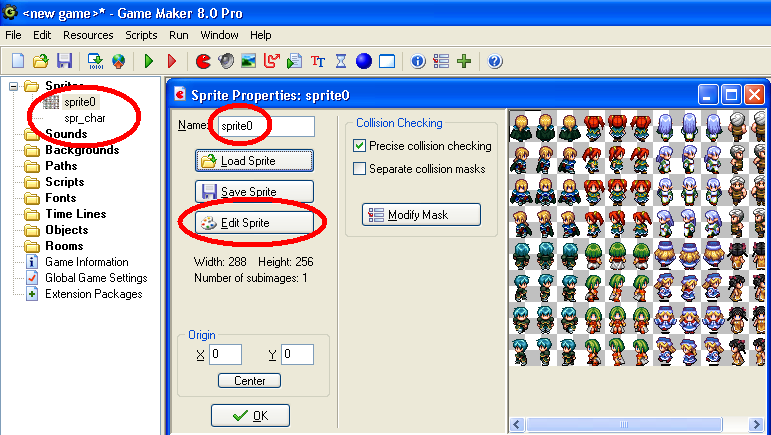This screenshot has height=435, width=771.
Task: Click the Modify Mask button
Action: pyautogui.click(x=421, y=215)
